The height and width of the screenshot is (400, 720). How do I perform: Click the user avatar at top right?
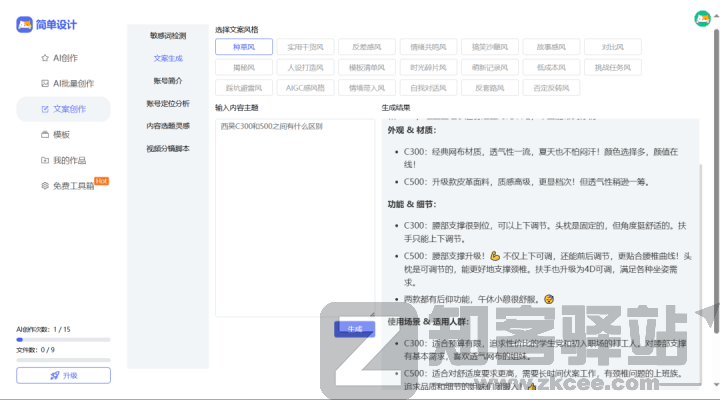coord(702,18)
